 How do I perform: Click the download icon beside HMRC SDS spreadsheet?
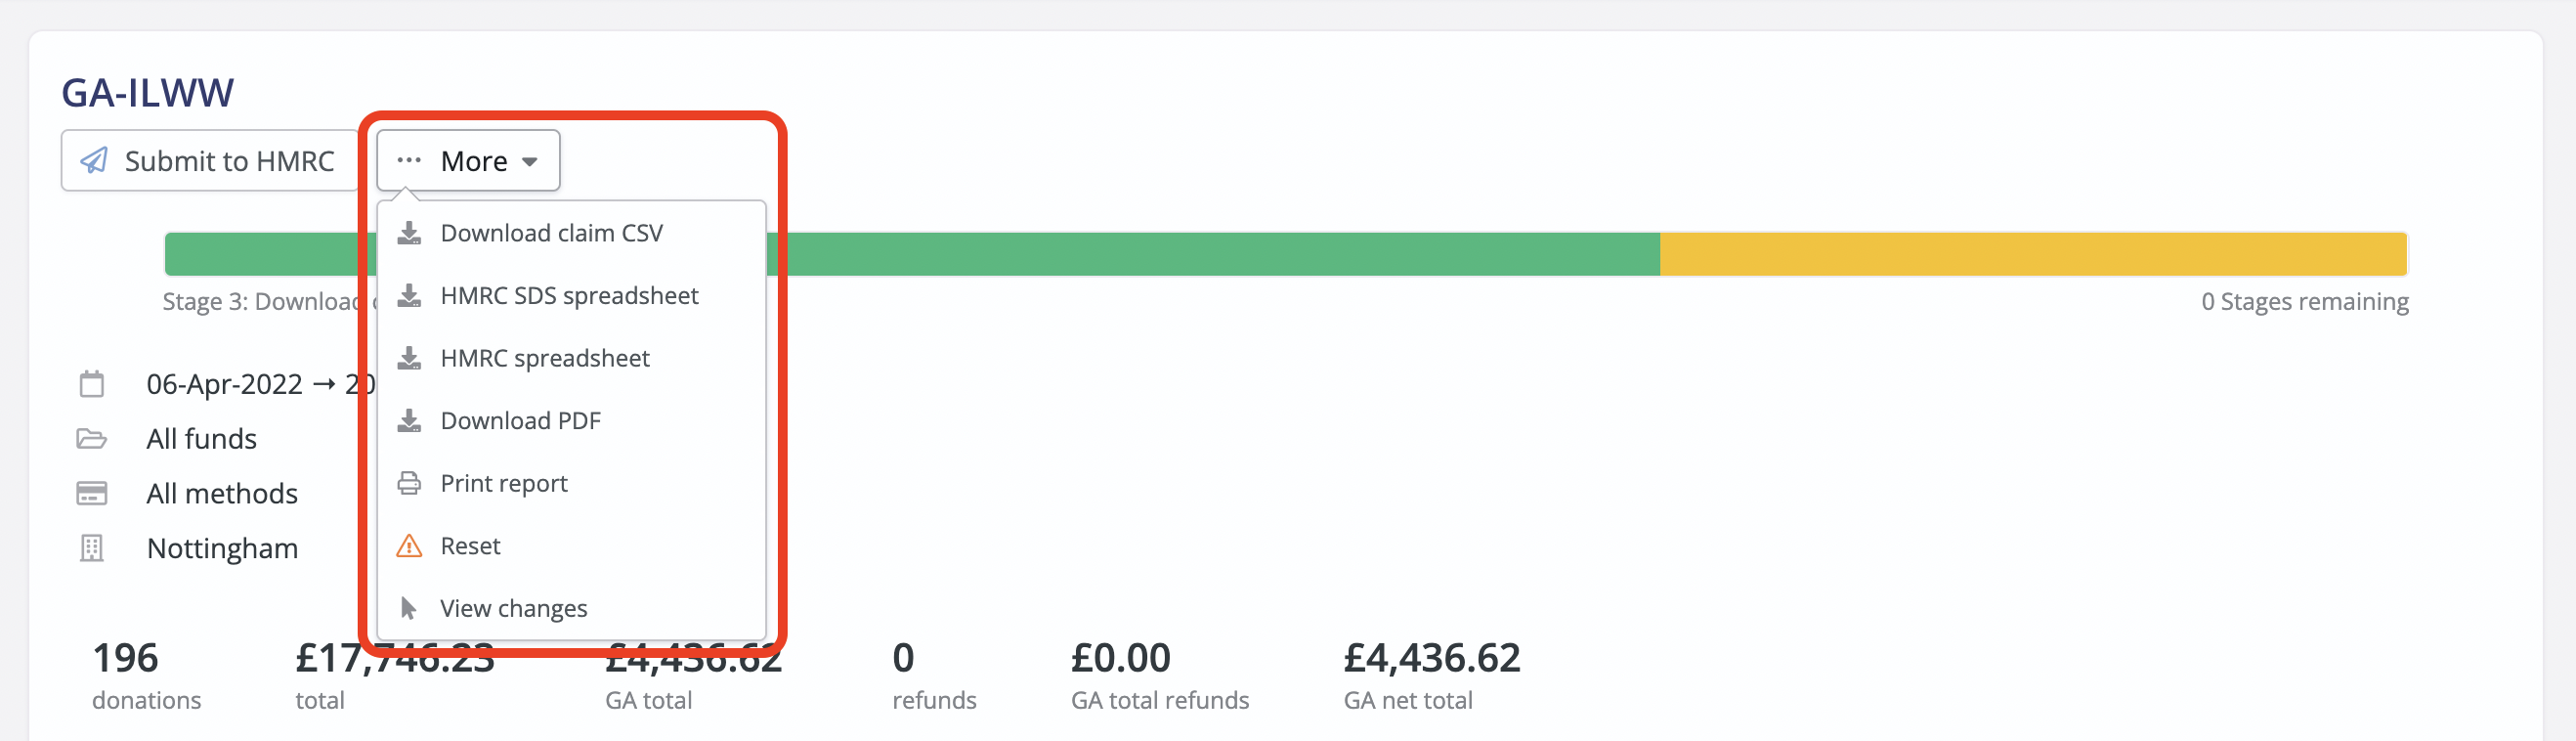(x=409, y=295)
